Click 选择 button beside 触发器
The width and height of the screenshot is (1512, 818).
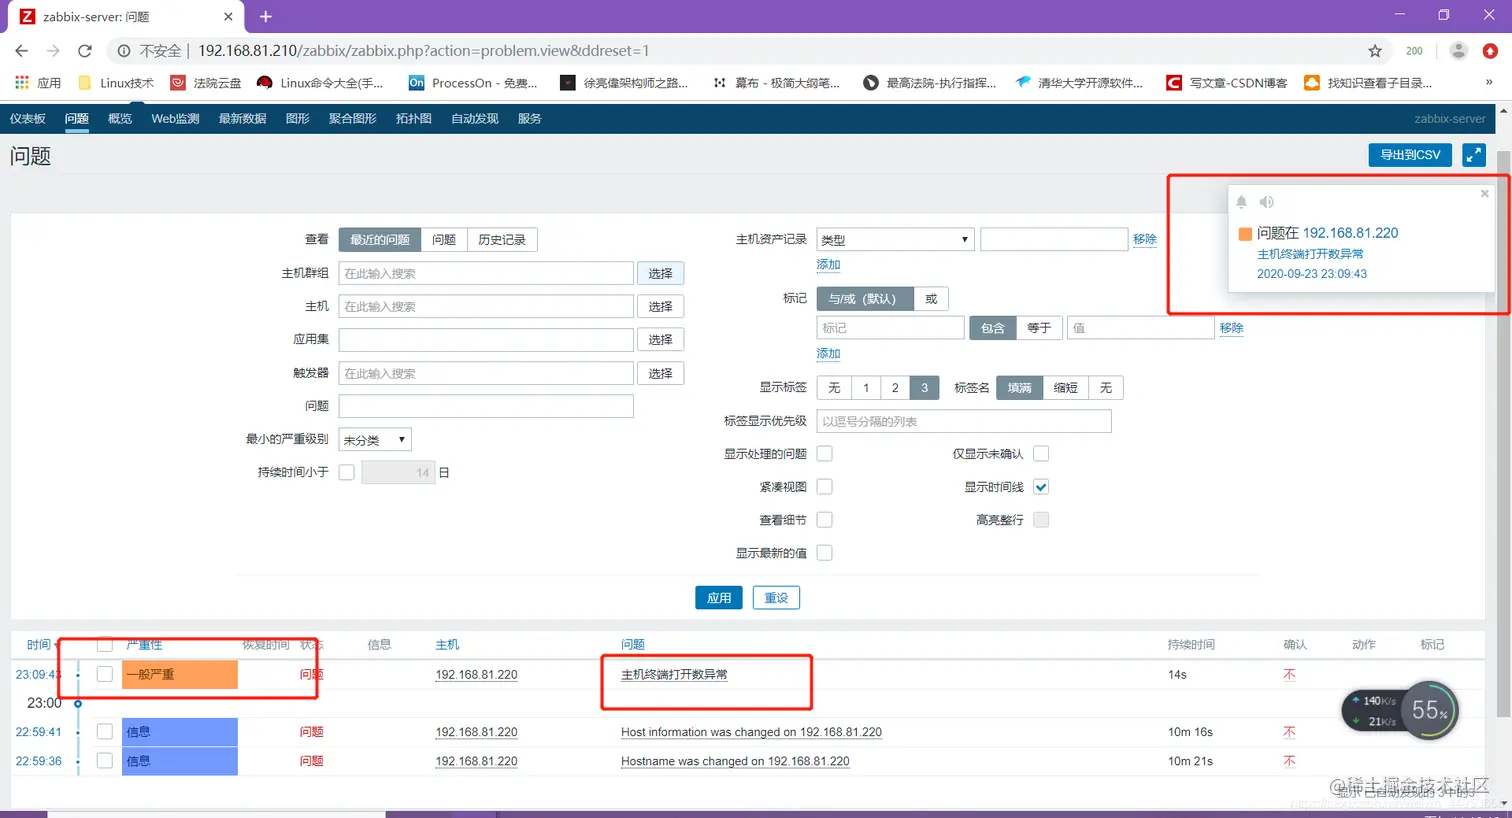pyautogui.click(x=660, y=373)
